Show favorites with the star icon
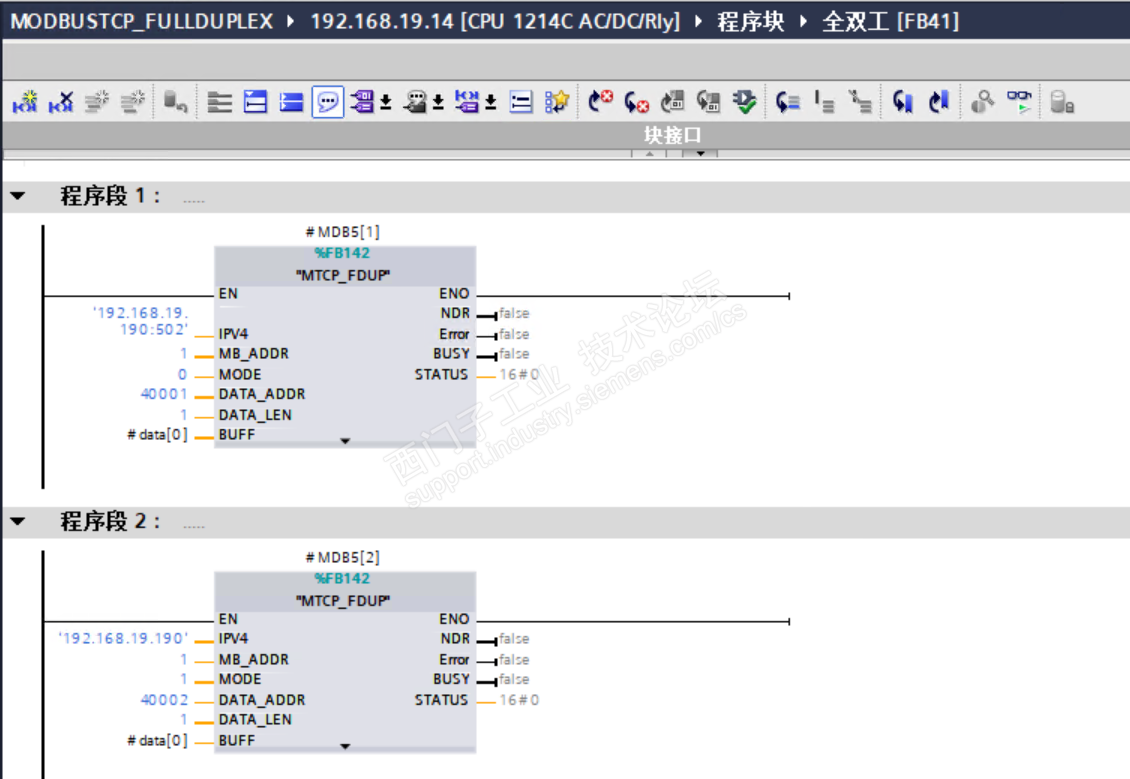The width and height of the screenshot is (1130, 779). tap(557, 102)
